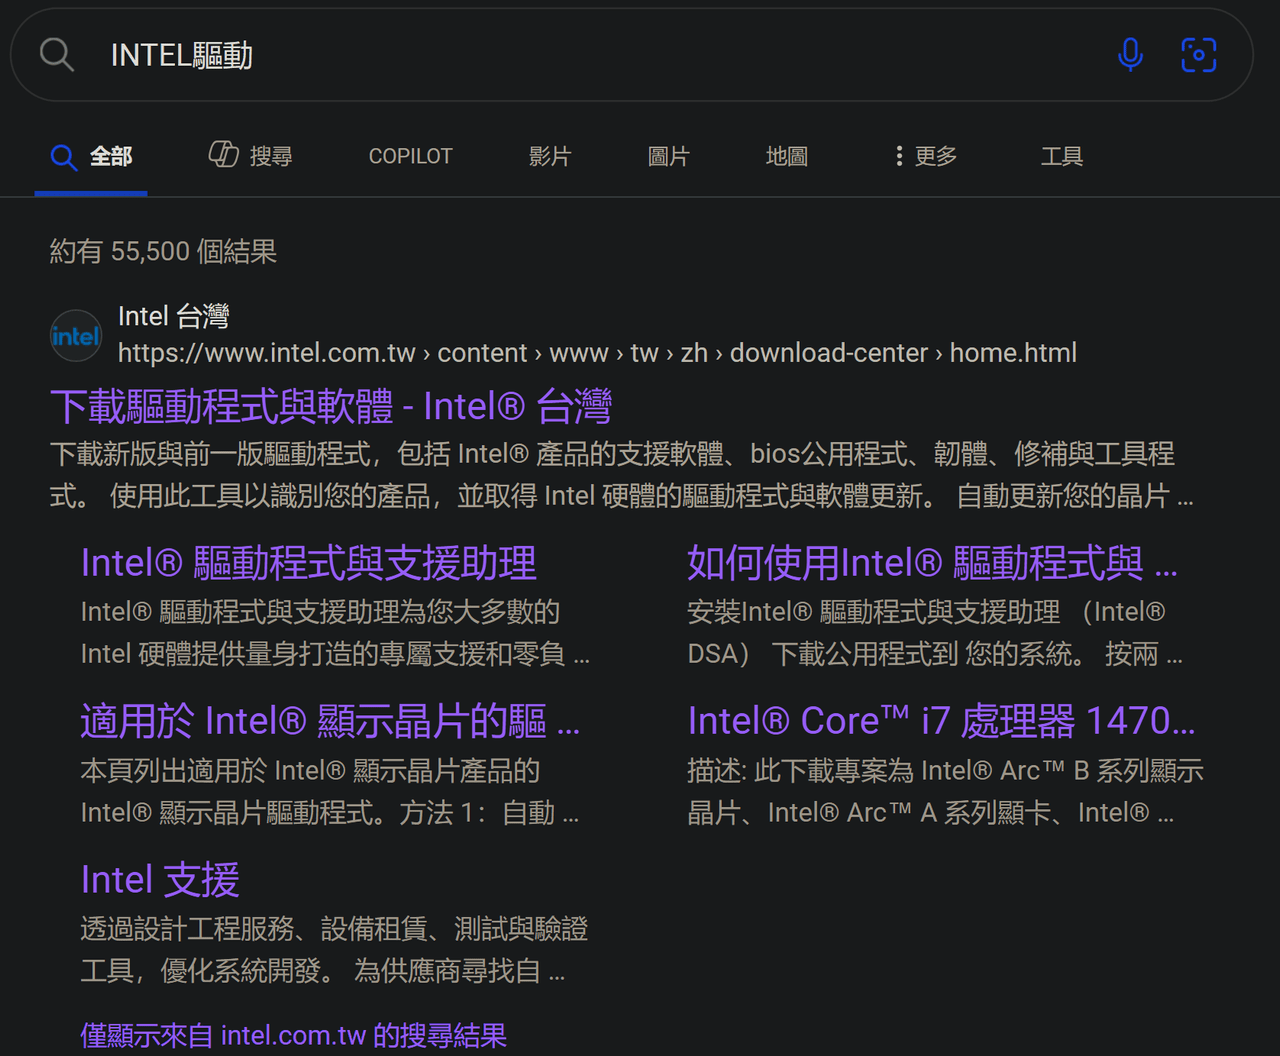Open the 工具 options
The width and height of the screenshot is (1280, 1056).
click(x=1061, y=156)
